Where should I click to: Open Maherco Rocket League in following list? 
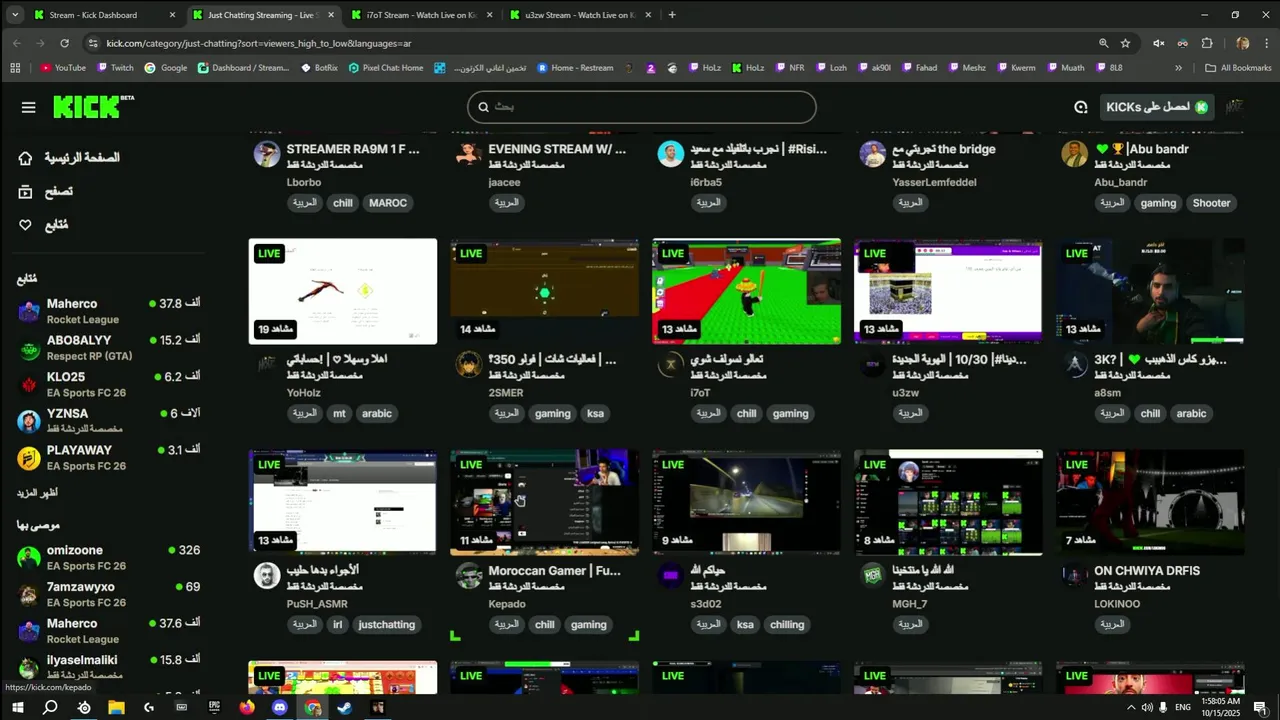(108, 311)
